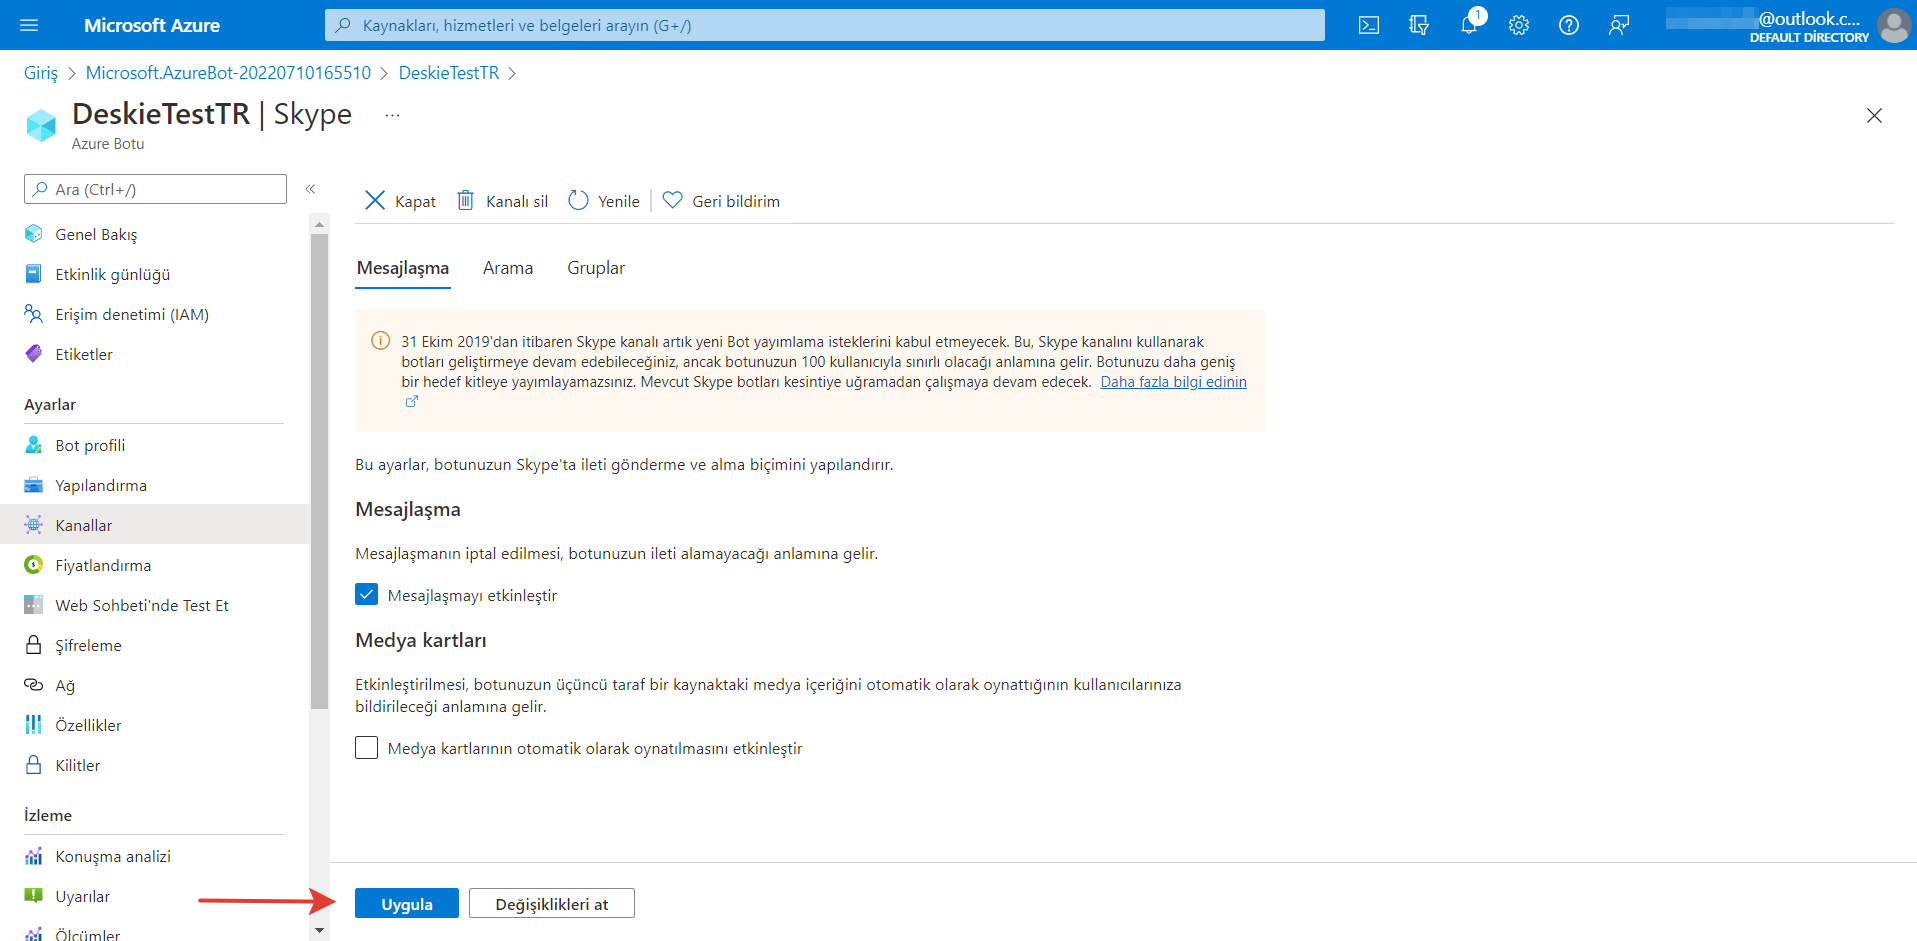Open Yapılandırma in the sidebar
Screen dimensions: 1917x941
click(101, 485)
